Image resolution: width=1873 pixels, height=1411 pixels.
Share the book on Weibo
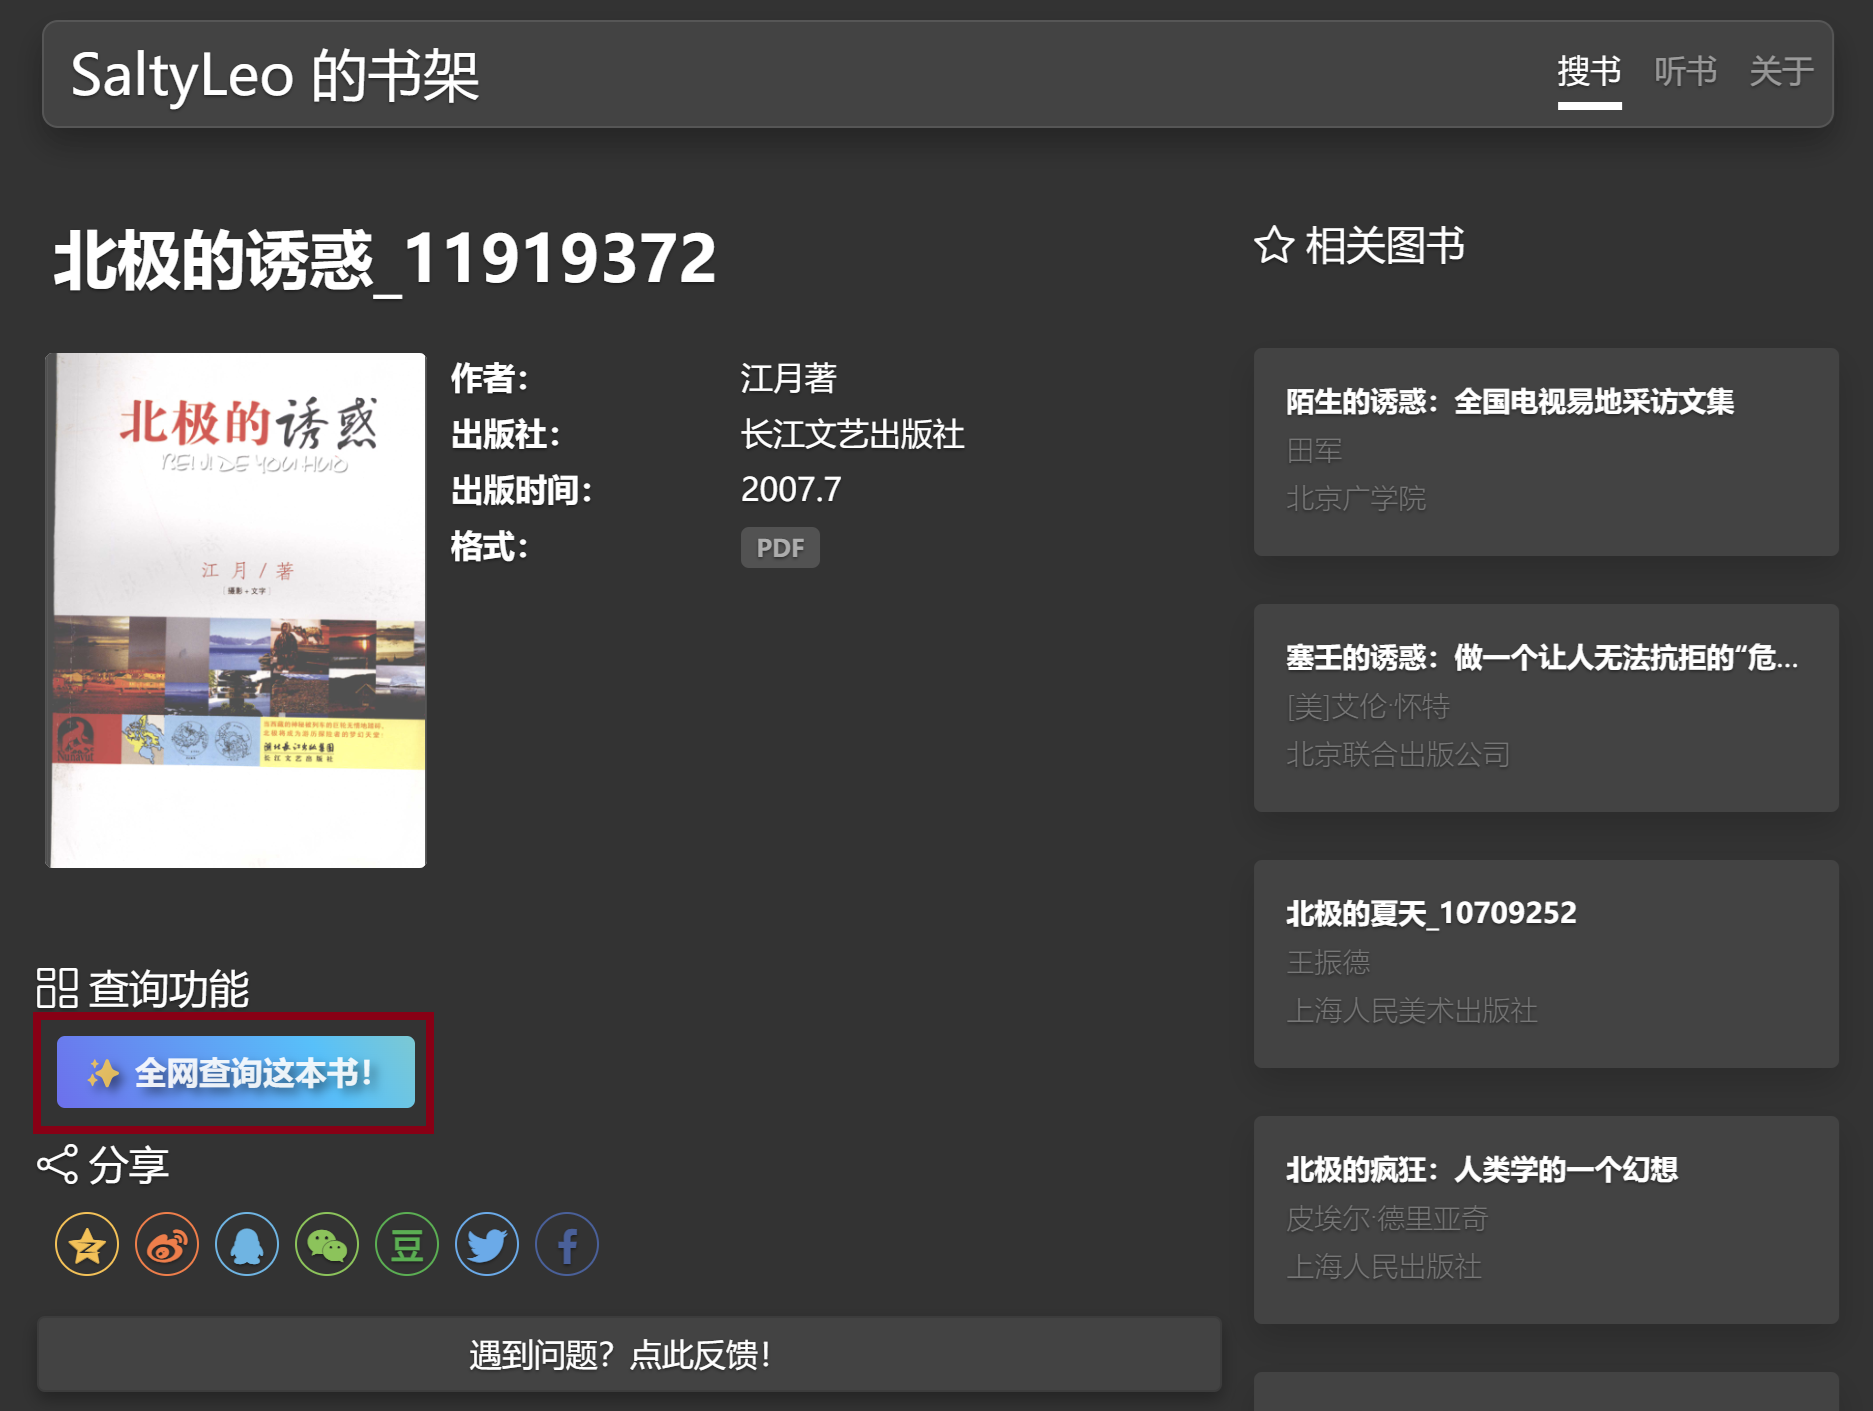(x=166, y=1244)
